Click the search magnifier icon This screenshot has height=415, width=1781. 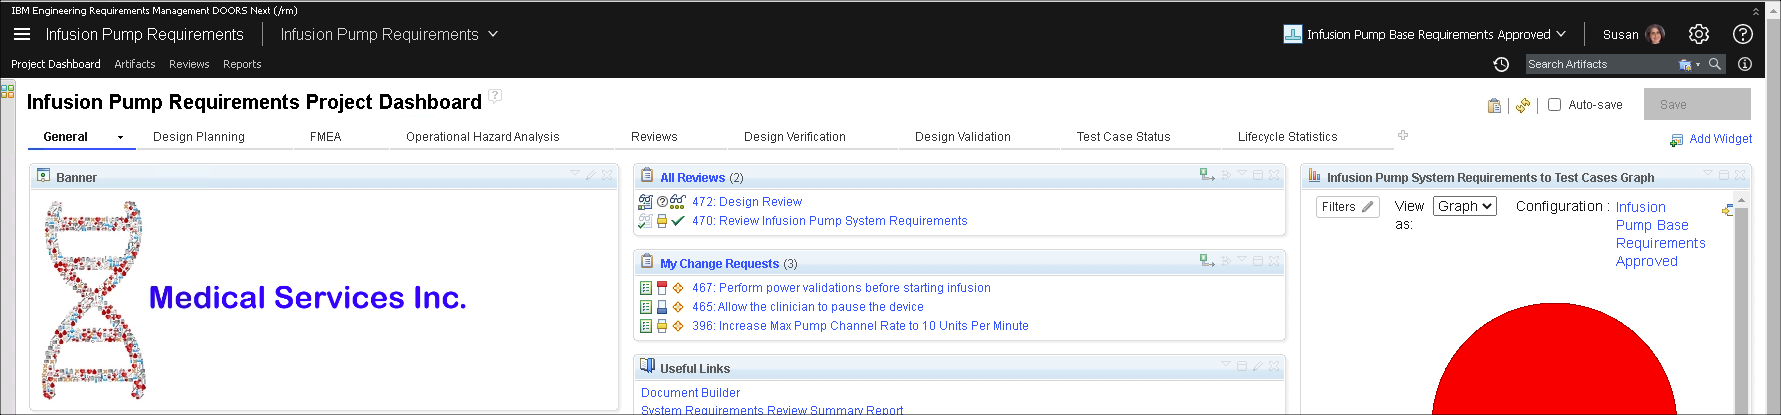click(1715, 64)
